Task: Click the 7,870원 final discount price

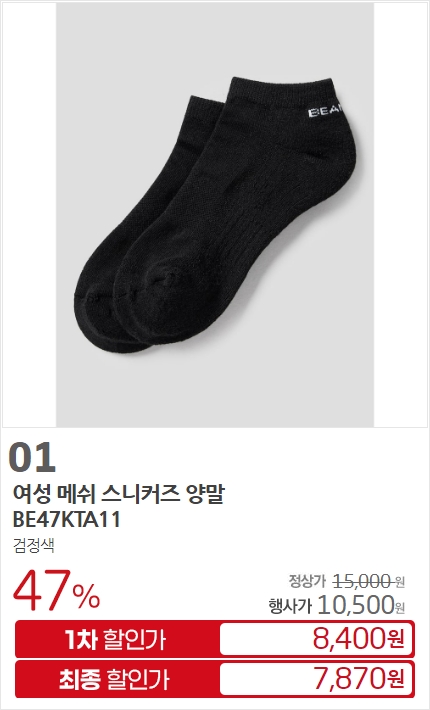Action: click(359, 678)
